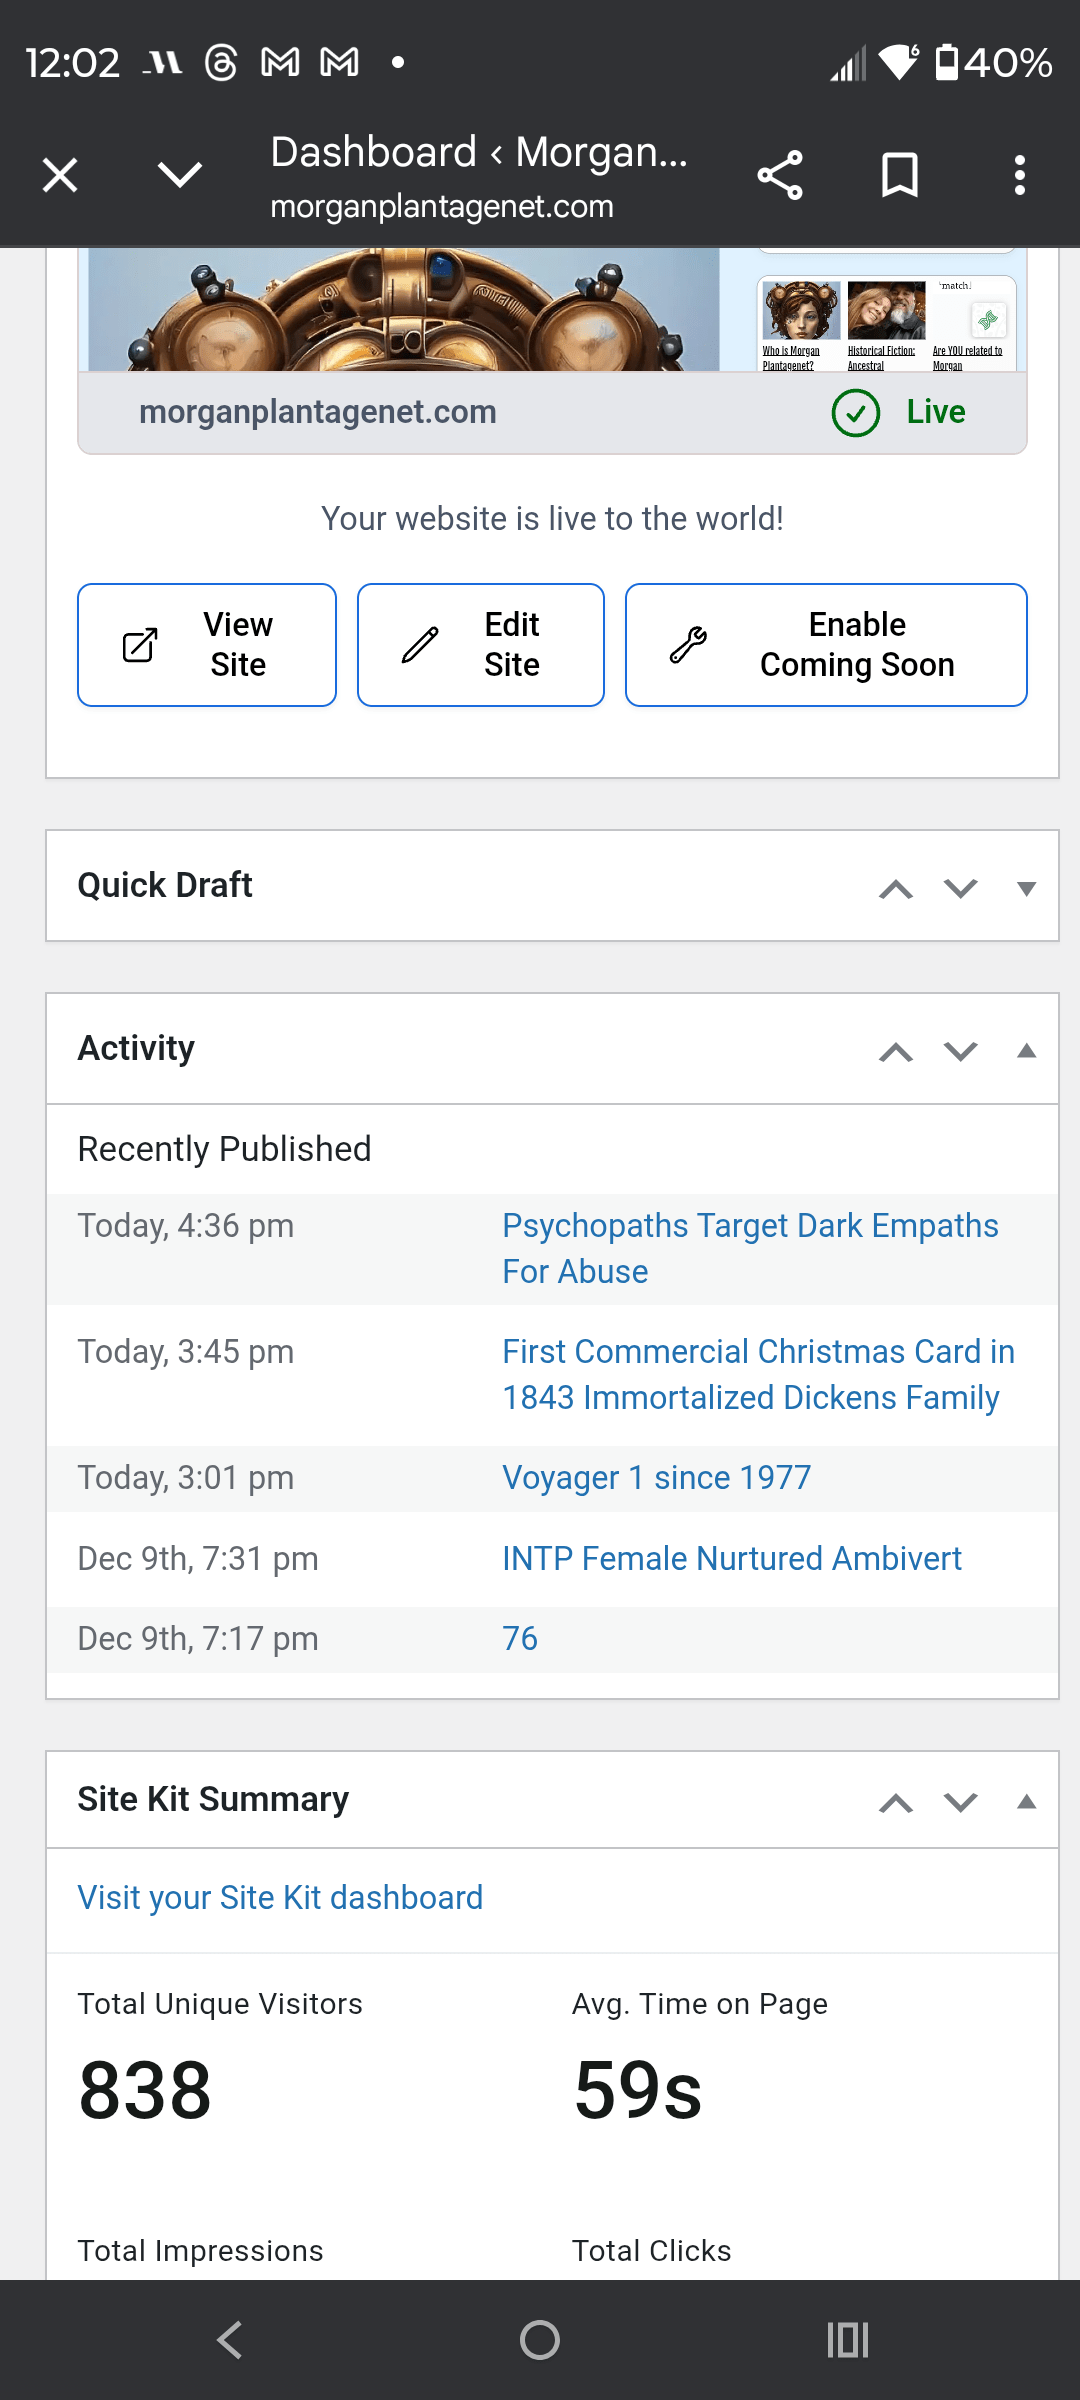Minimize tab with the down chevron
This screenshot has width=1080, height=2400.
pyautogui.click(x=180, y=176)
